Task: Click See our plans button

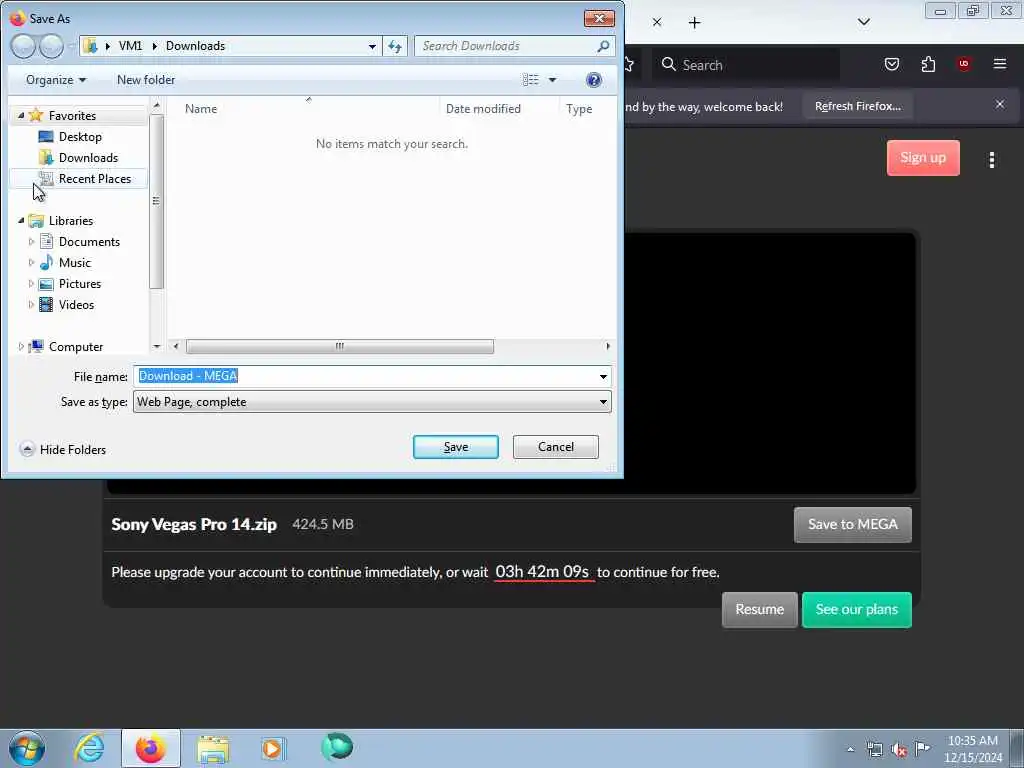Action: pos(856,609)
